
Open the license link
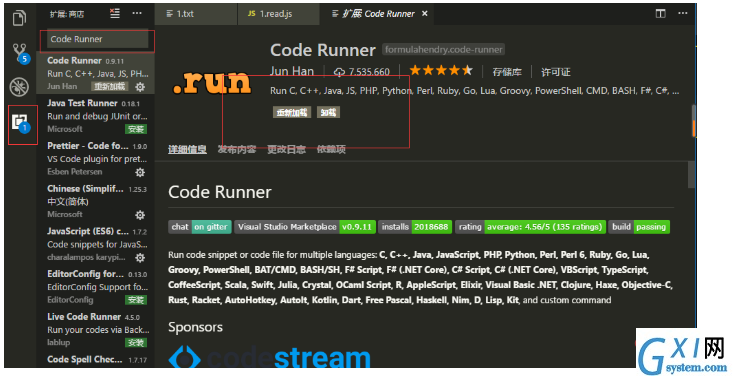pos(556,72)
